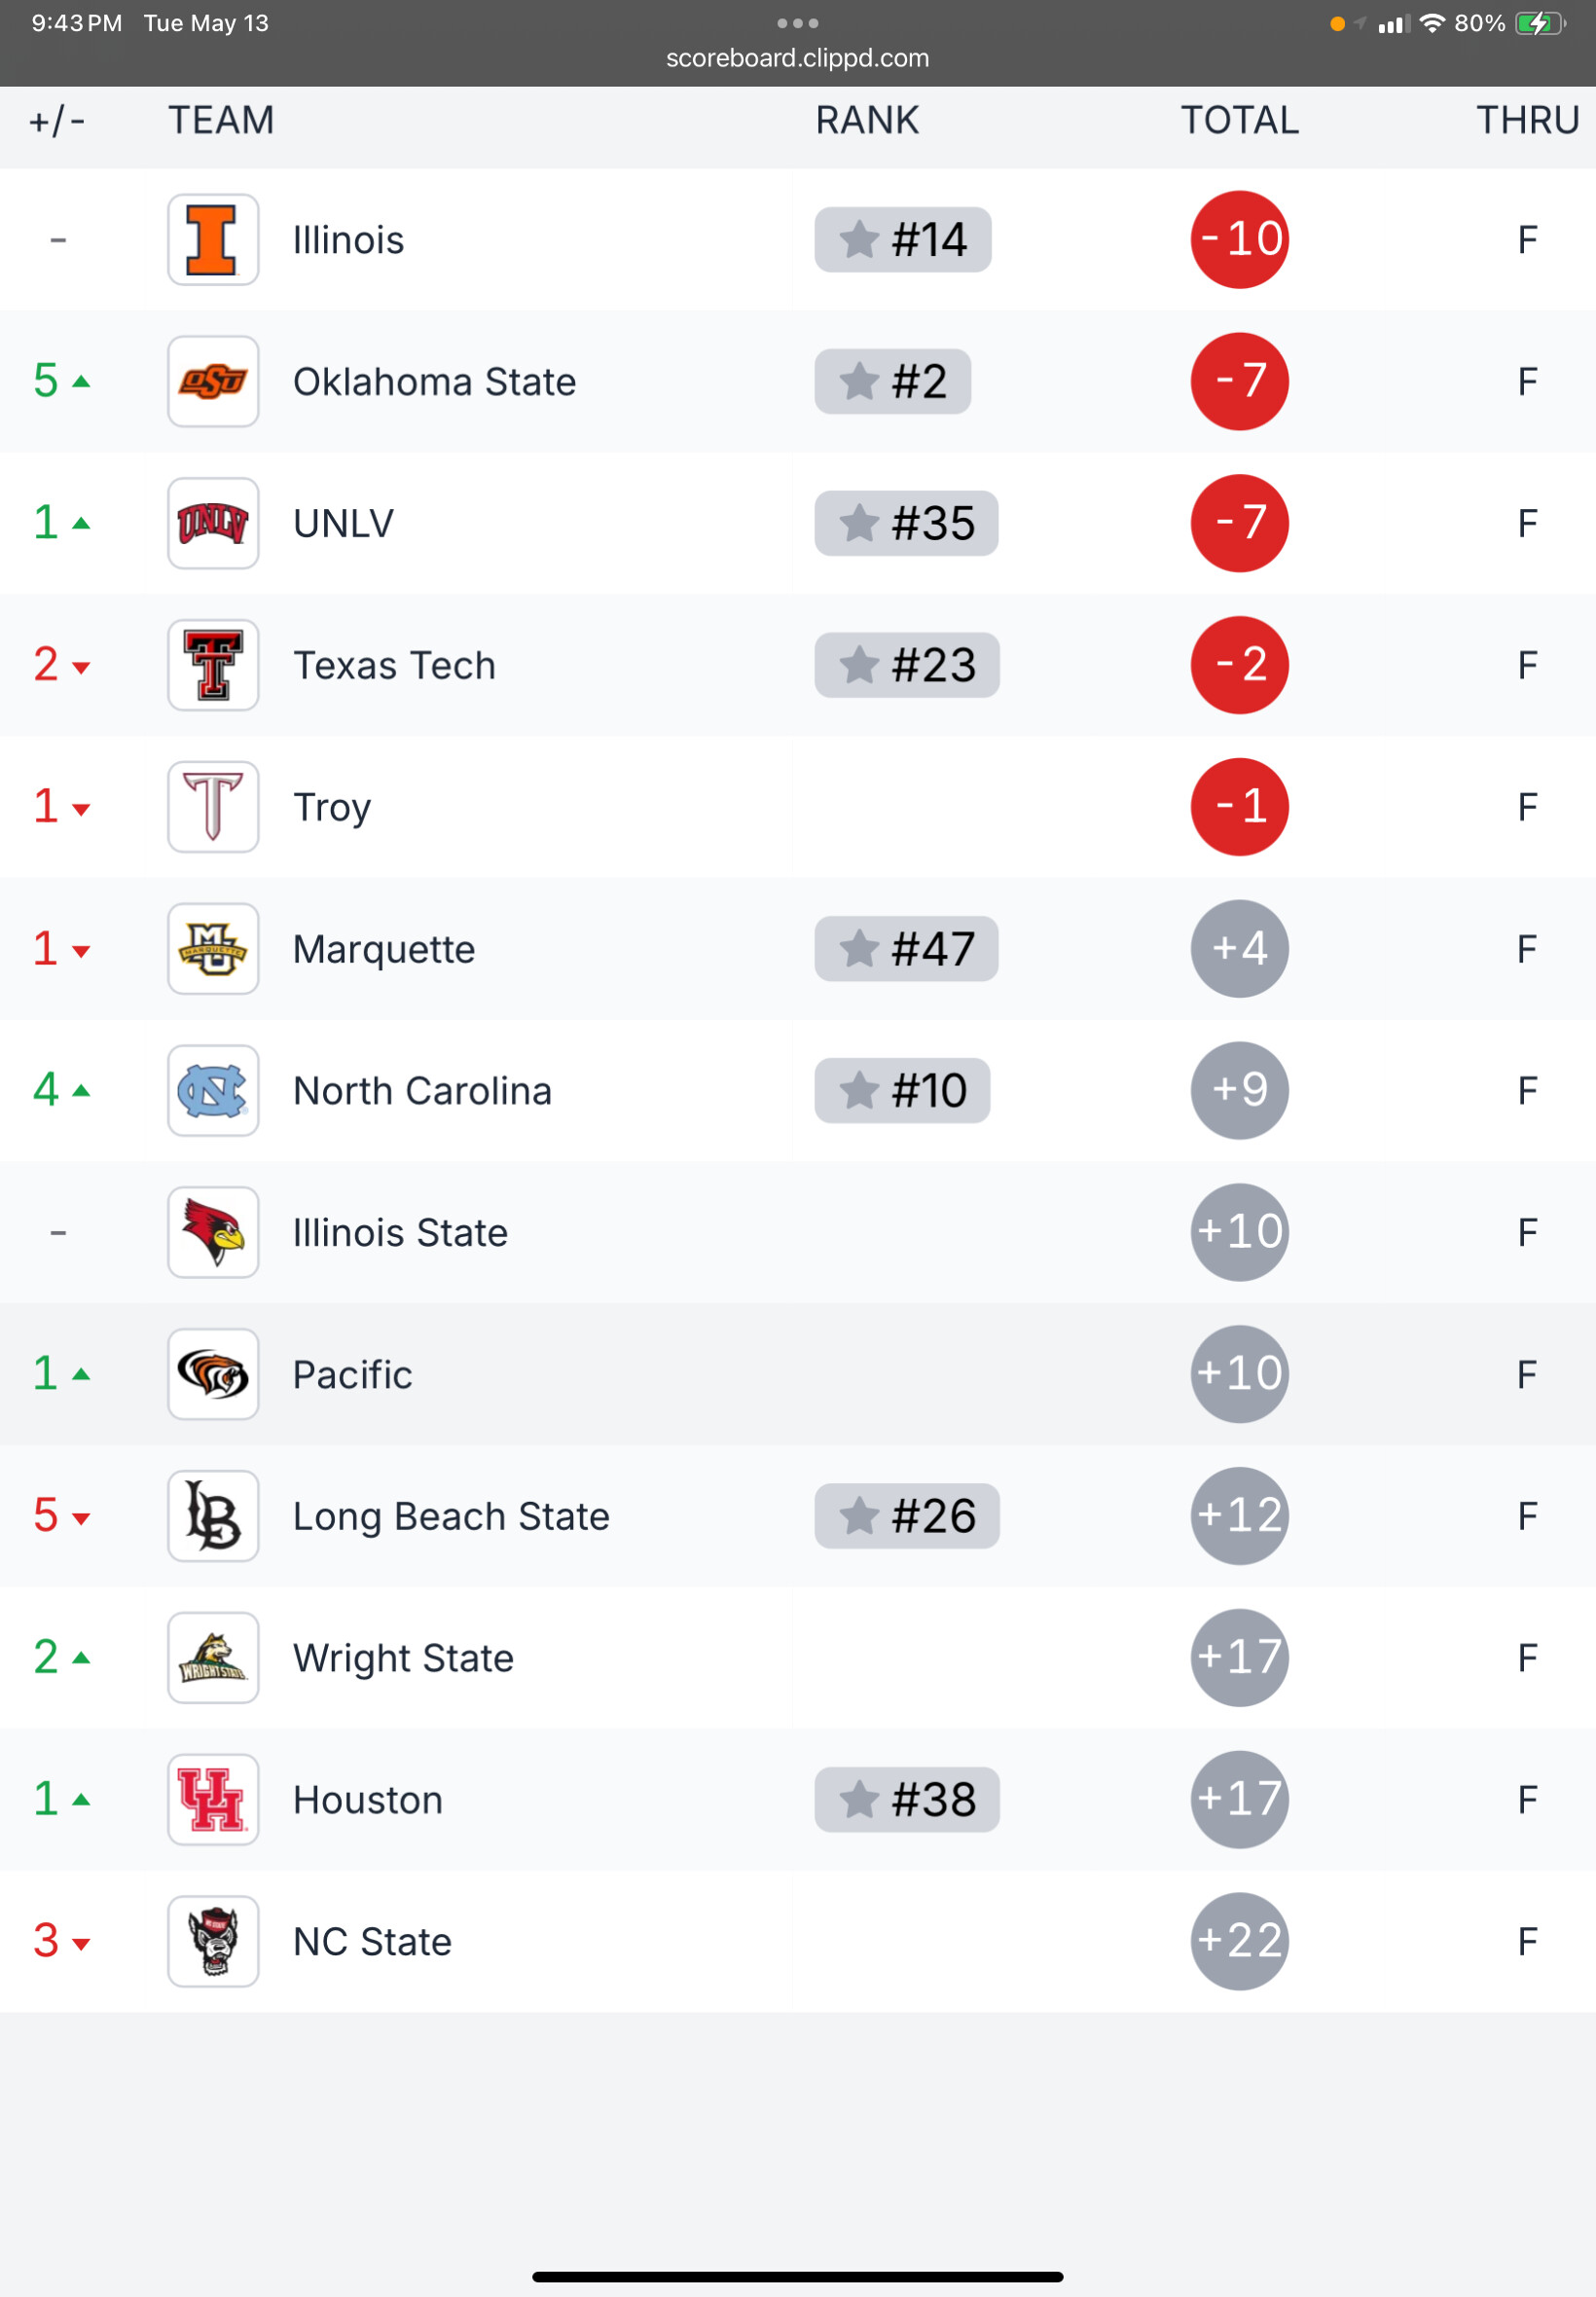1596x2297 pixels.
Task: Click the #2 rank badge
Action: 893,382
